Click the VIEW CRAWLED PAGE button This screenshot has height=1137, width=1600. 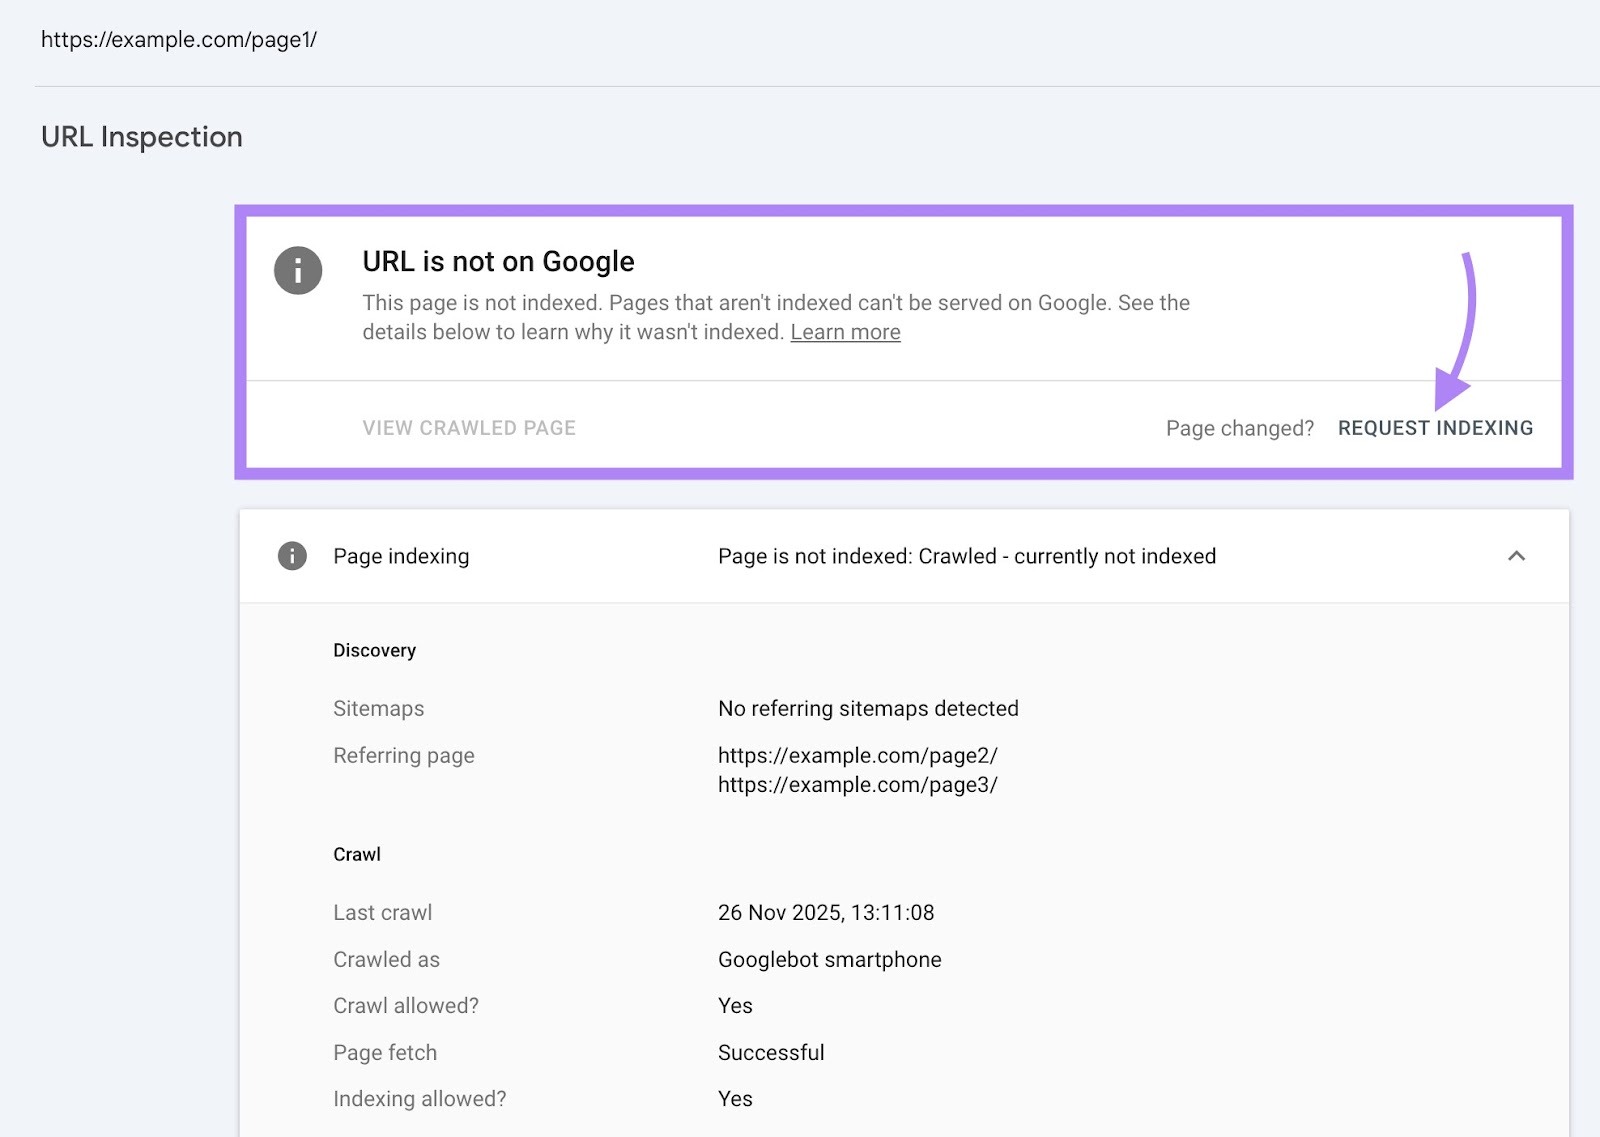point(469,427)
